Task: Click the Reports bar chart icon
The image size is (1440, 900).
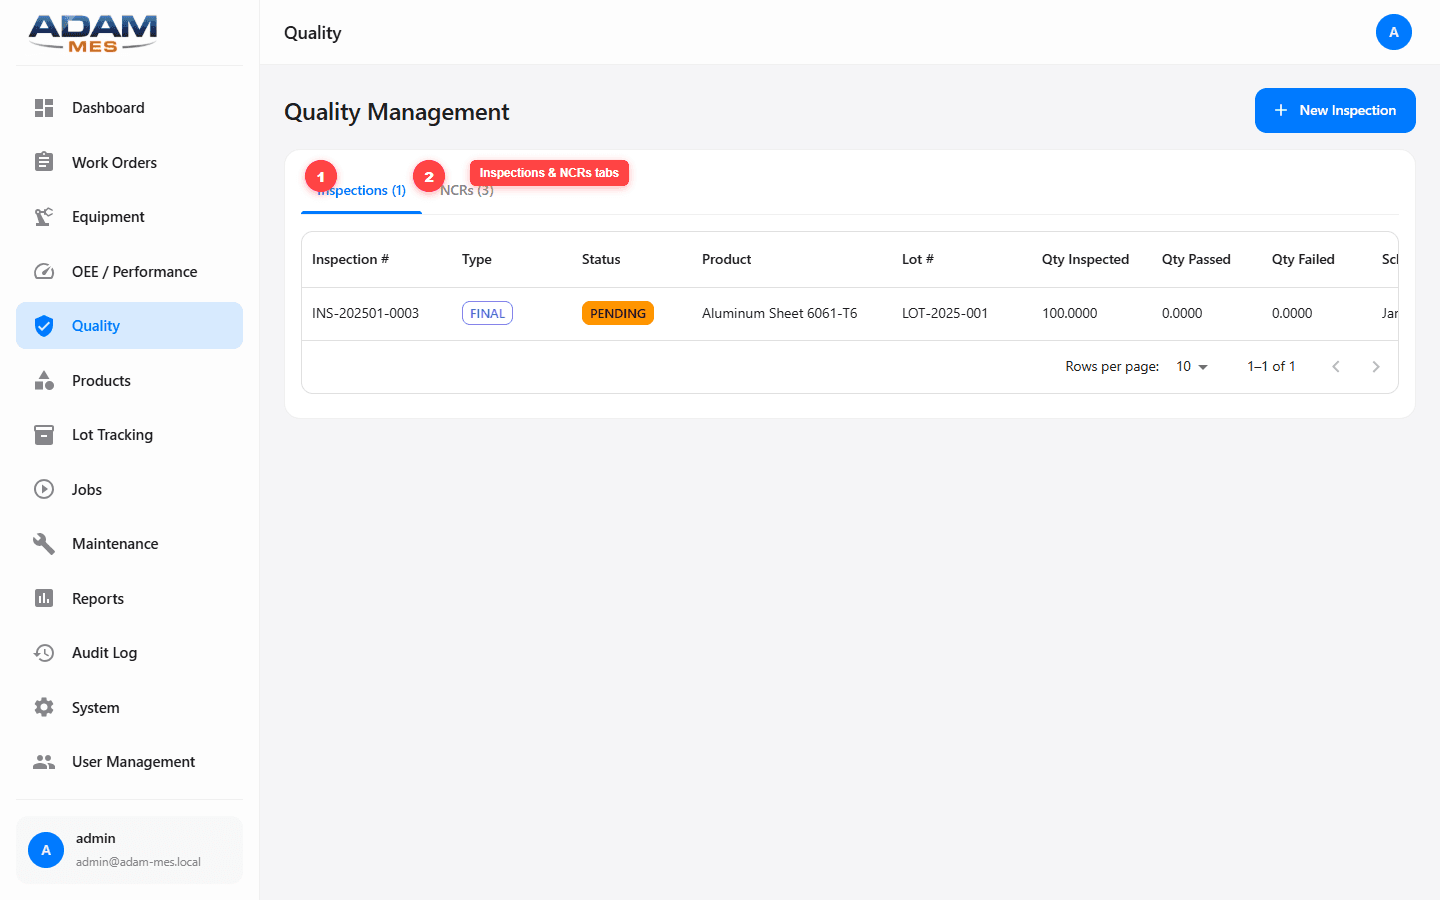Action: (x=44, y=598)
